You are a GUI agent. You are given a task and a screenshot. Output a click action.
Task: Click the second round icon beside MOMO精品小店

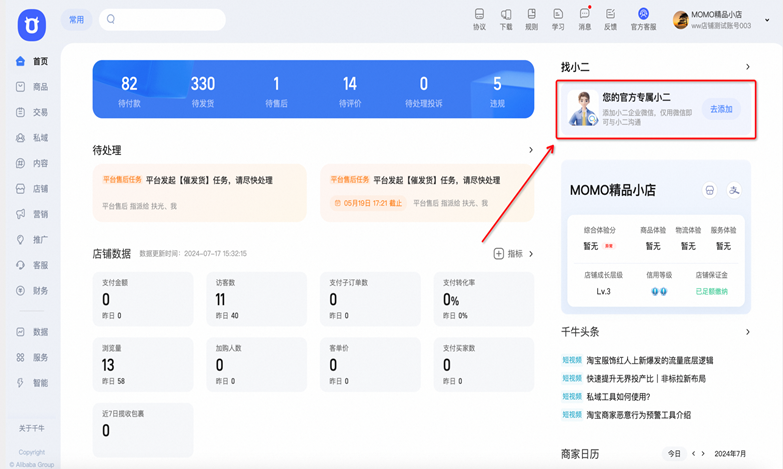click(734, 190)
